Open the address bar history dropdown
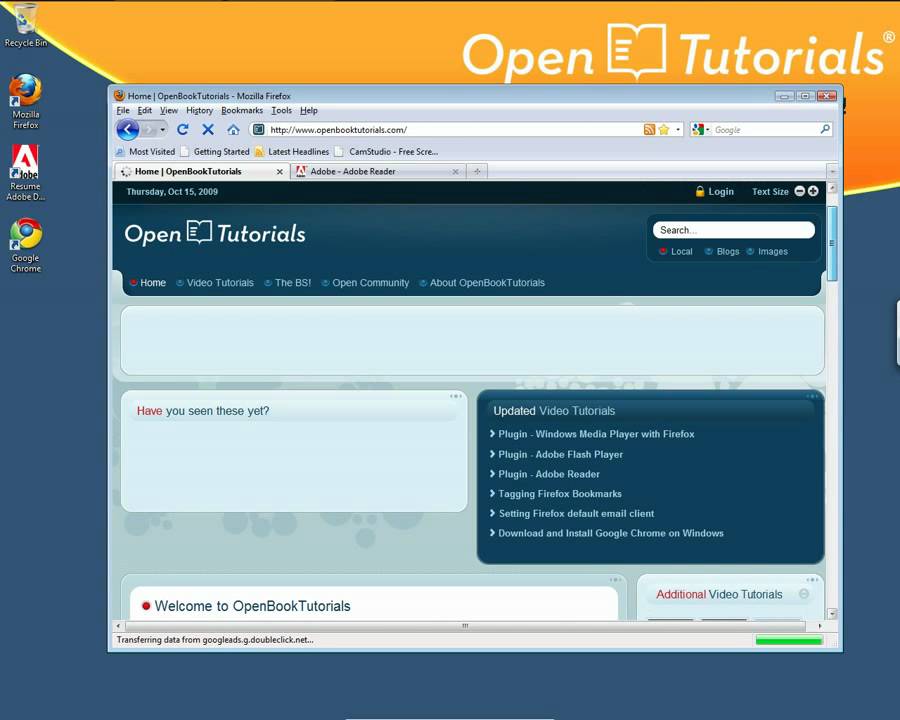 (678, 130)
